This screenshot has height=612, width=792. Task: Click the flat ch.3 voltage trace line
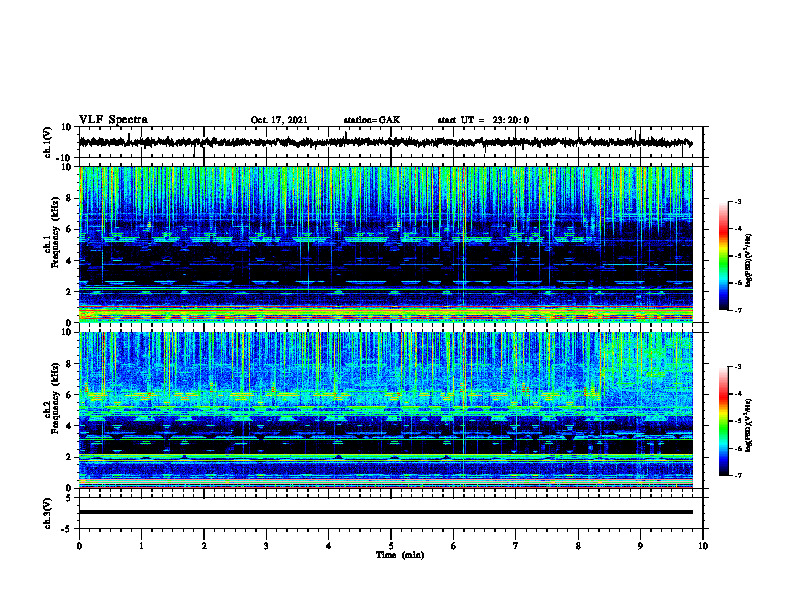coord(386,512)
